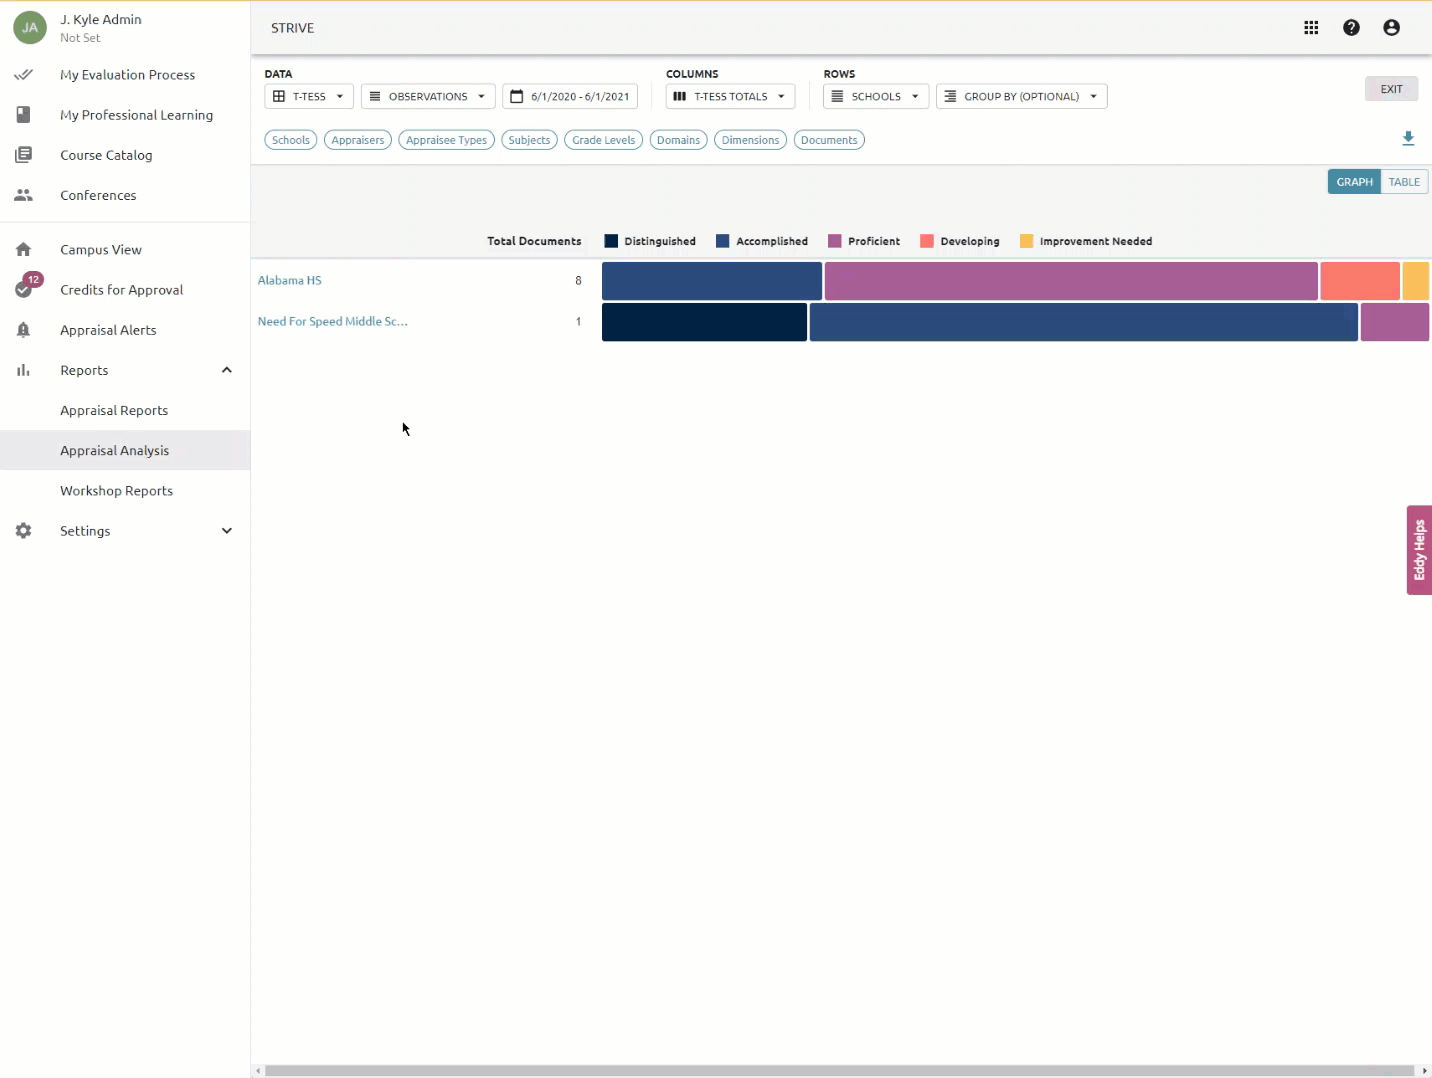Click Alabama HS Developing bar segment
Viewport: 1432px width, 1078px height.
pyautogui.click(x=1360, y=281)
